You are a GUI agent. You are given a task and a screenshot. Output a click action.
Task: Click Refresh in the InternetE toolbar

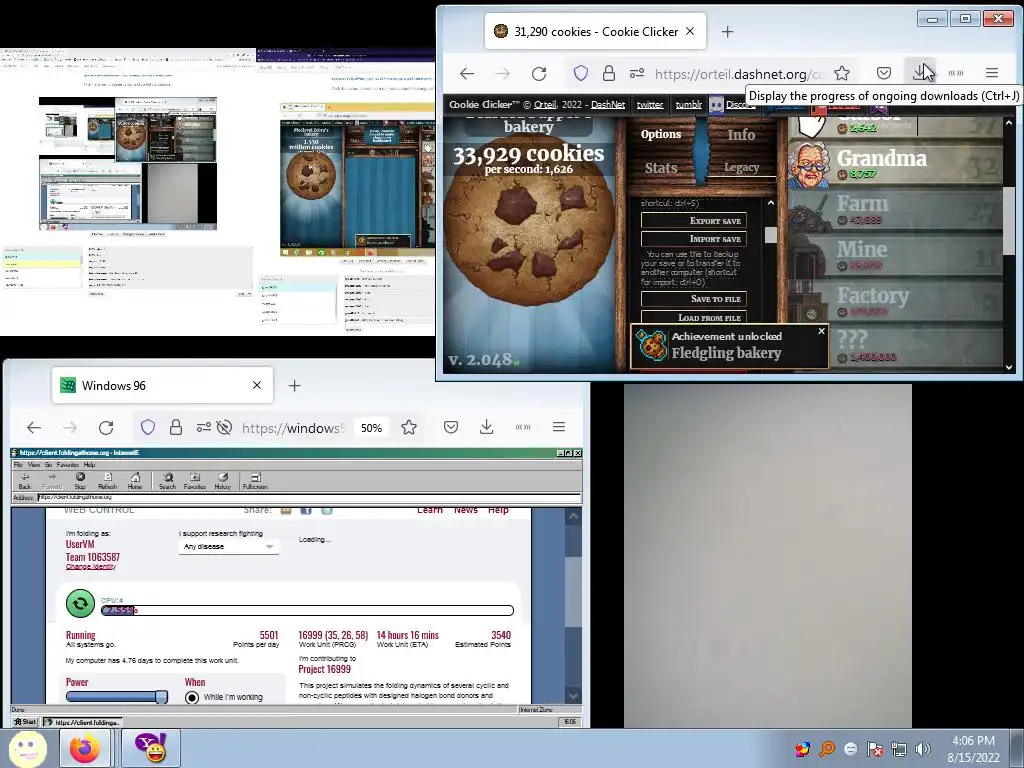coord(107,481)
